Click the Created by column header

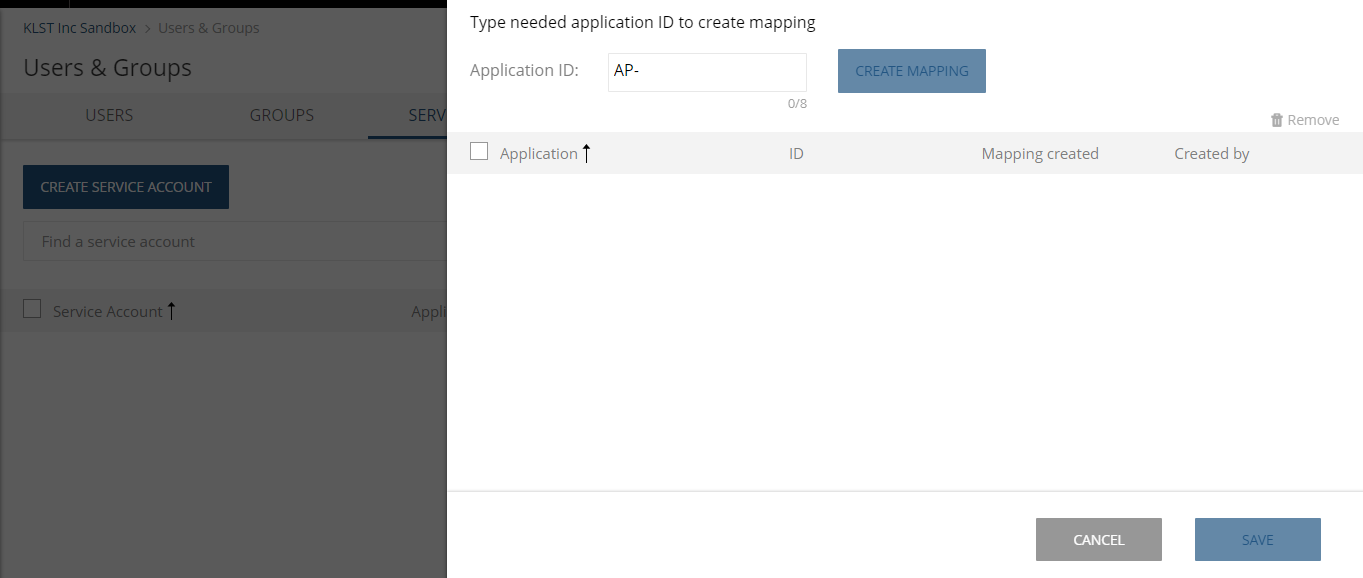(1212, 153)
